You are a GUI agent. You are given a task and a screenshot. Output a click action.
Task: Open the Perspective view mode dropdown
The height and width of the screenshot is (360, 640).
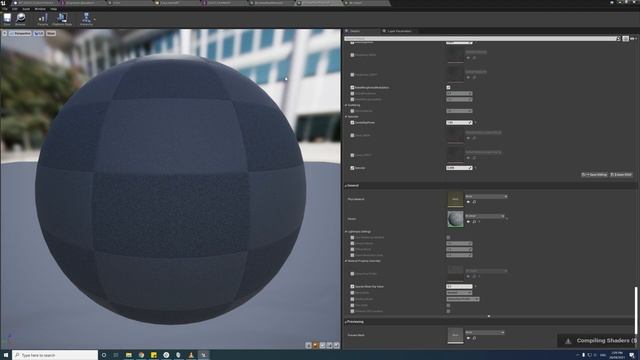[x=20, y=33]
